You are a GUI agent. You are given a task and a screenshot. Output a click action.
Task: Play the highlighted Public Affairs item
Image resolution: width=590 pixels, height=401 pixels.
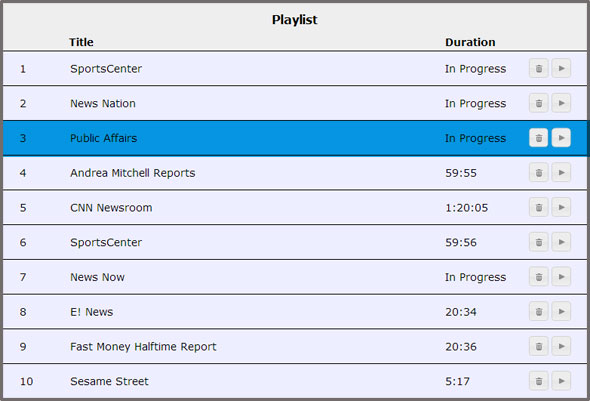[x=561, y=138]
